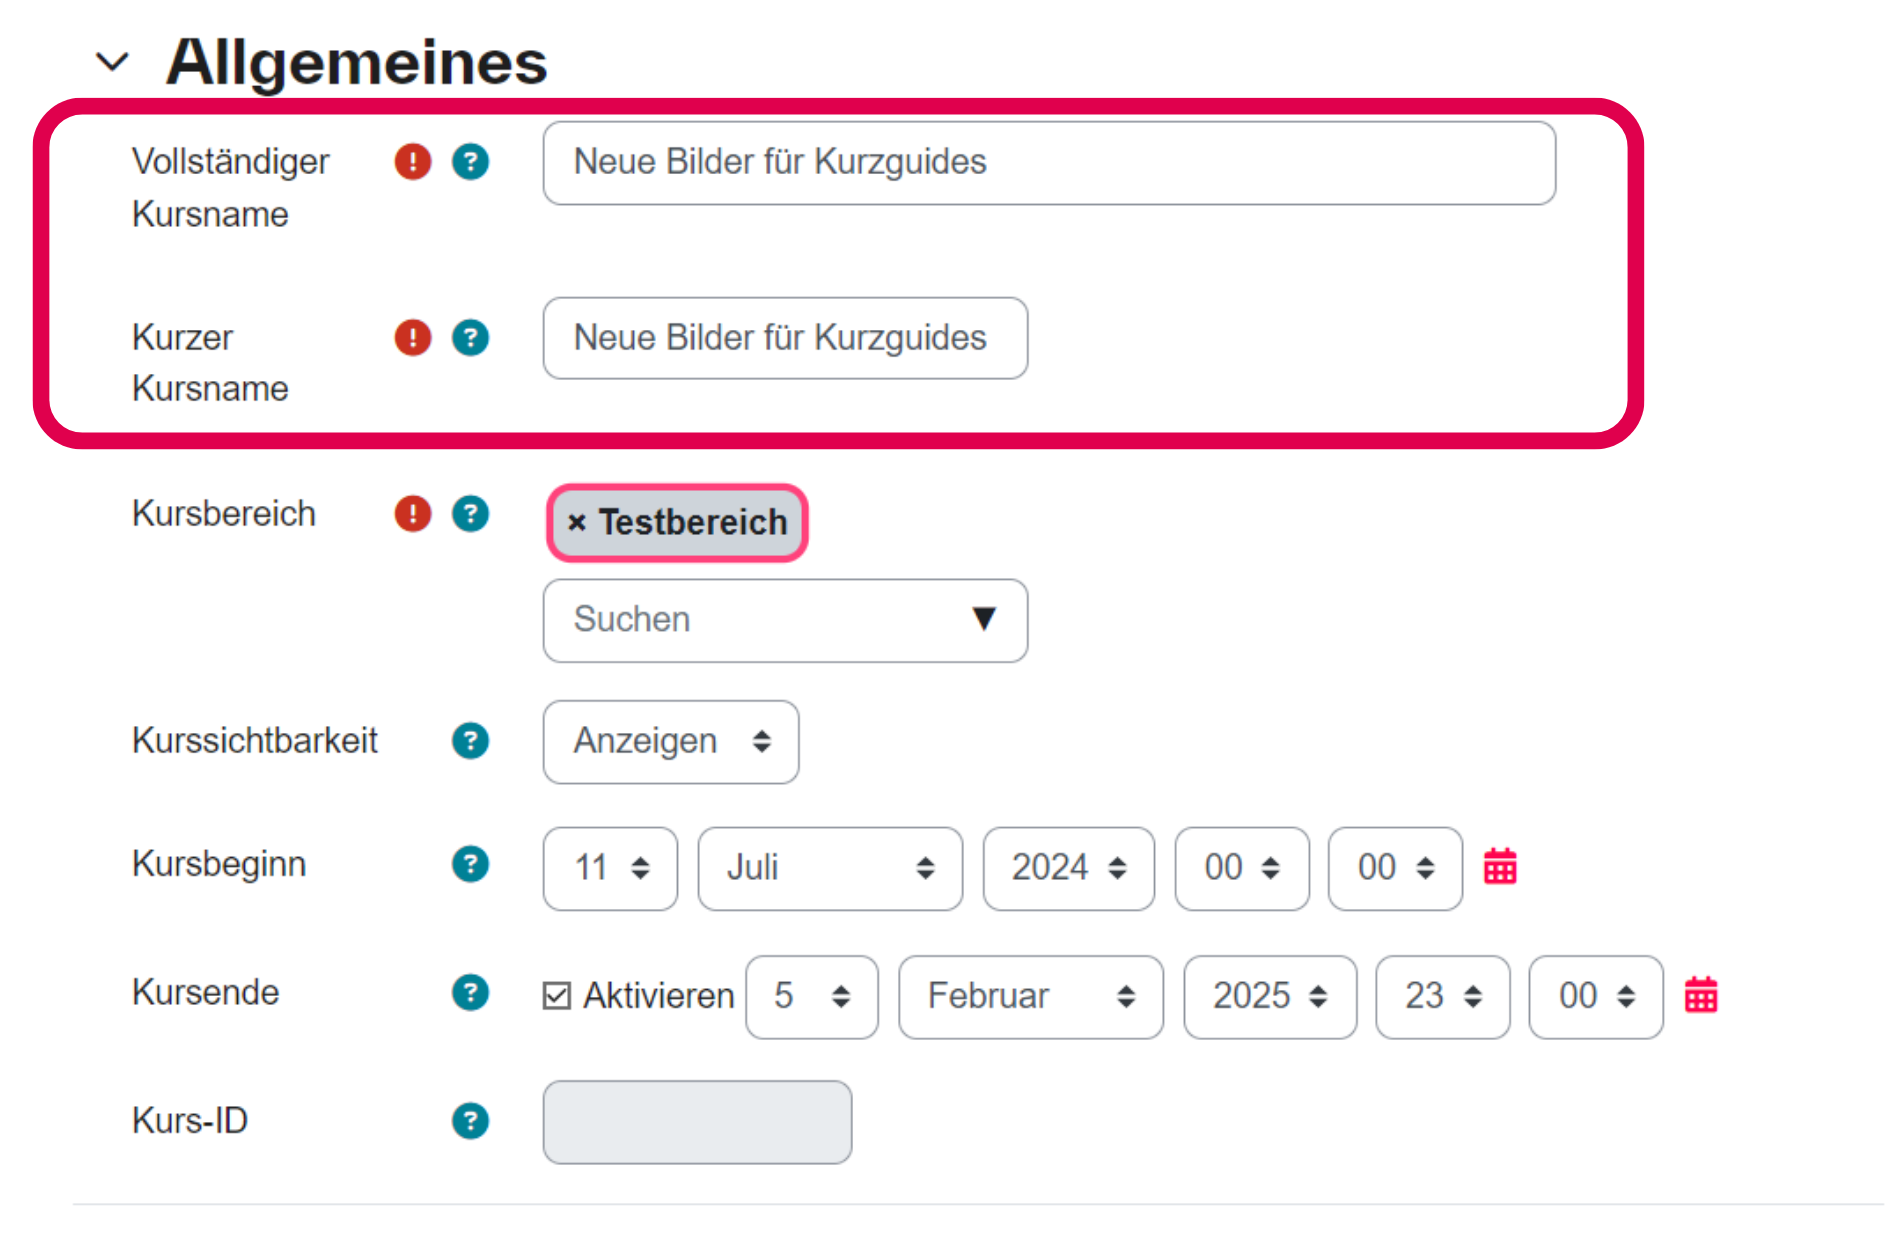The width and height of the screenshot is (1902, 1233).
Task: Open the Kursende month dropdown showing Februar
Action: (1030, 997)
